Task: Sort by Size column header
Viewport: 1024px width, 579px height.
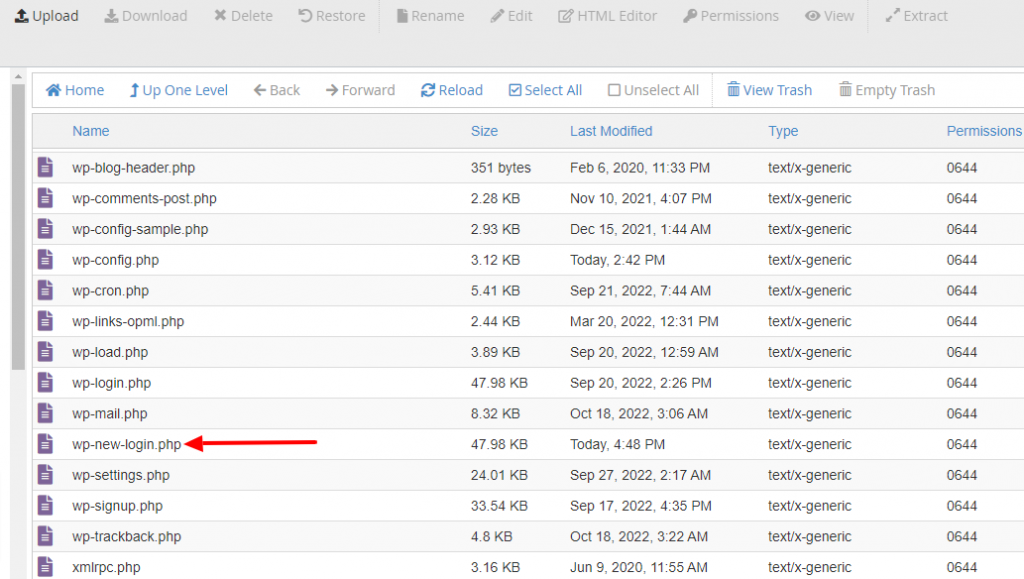Action: coord(484,131)
